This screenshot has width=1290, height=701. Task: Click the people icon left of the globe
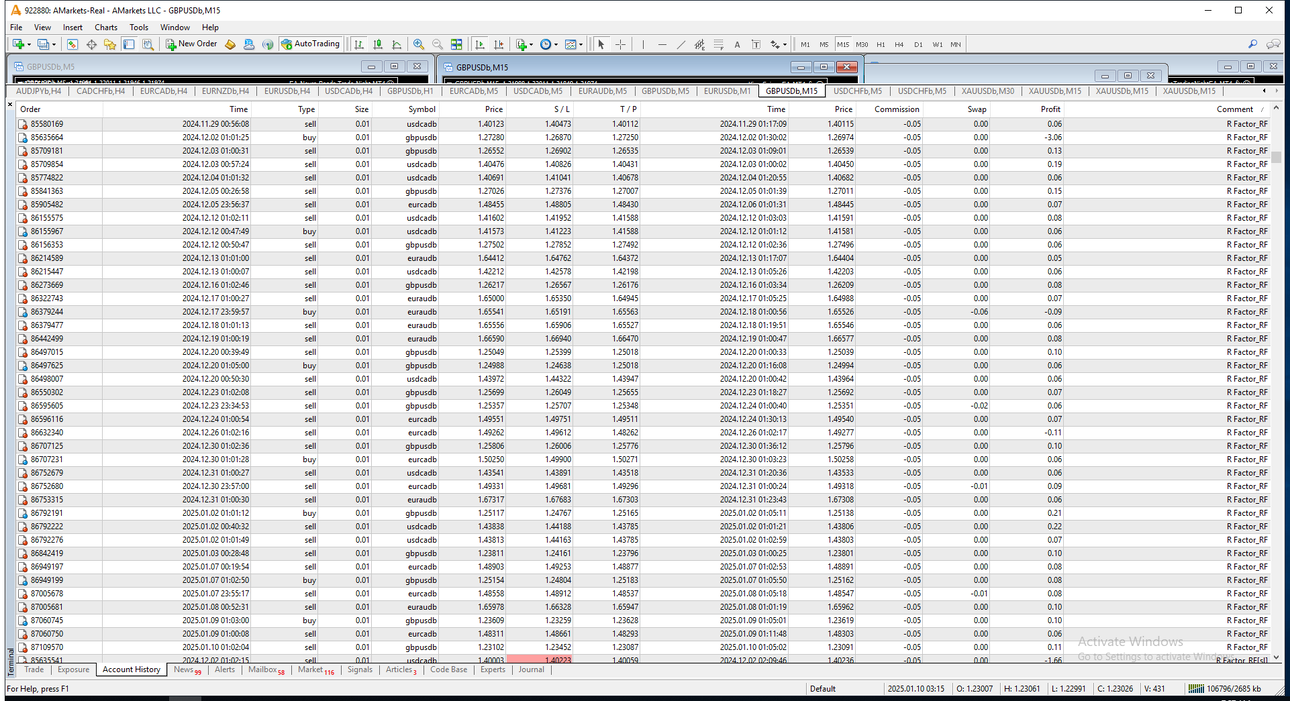coord(249,44)
